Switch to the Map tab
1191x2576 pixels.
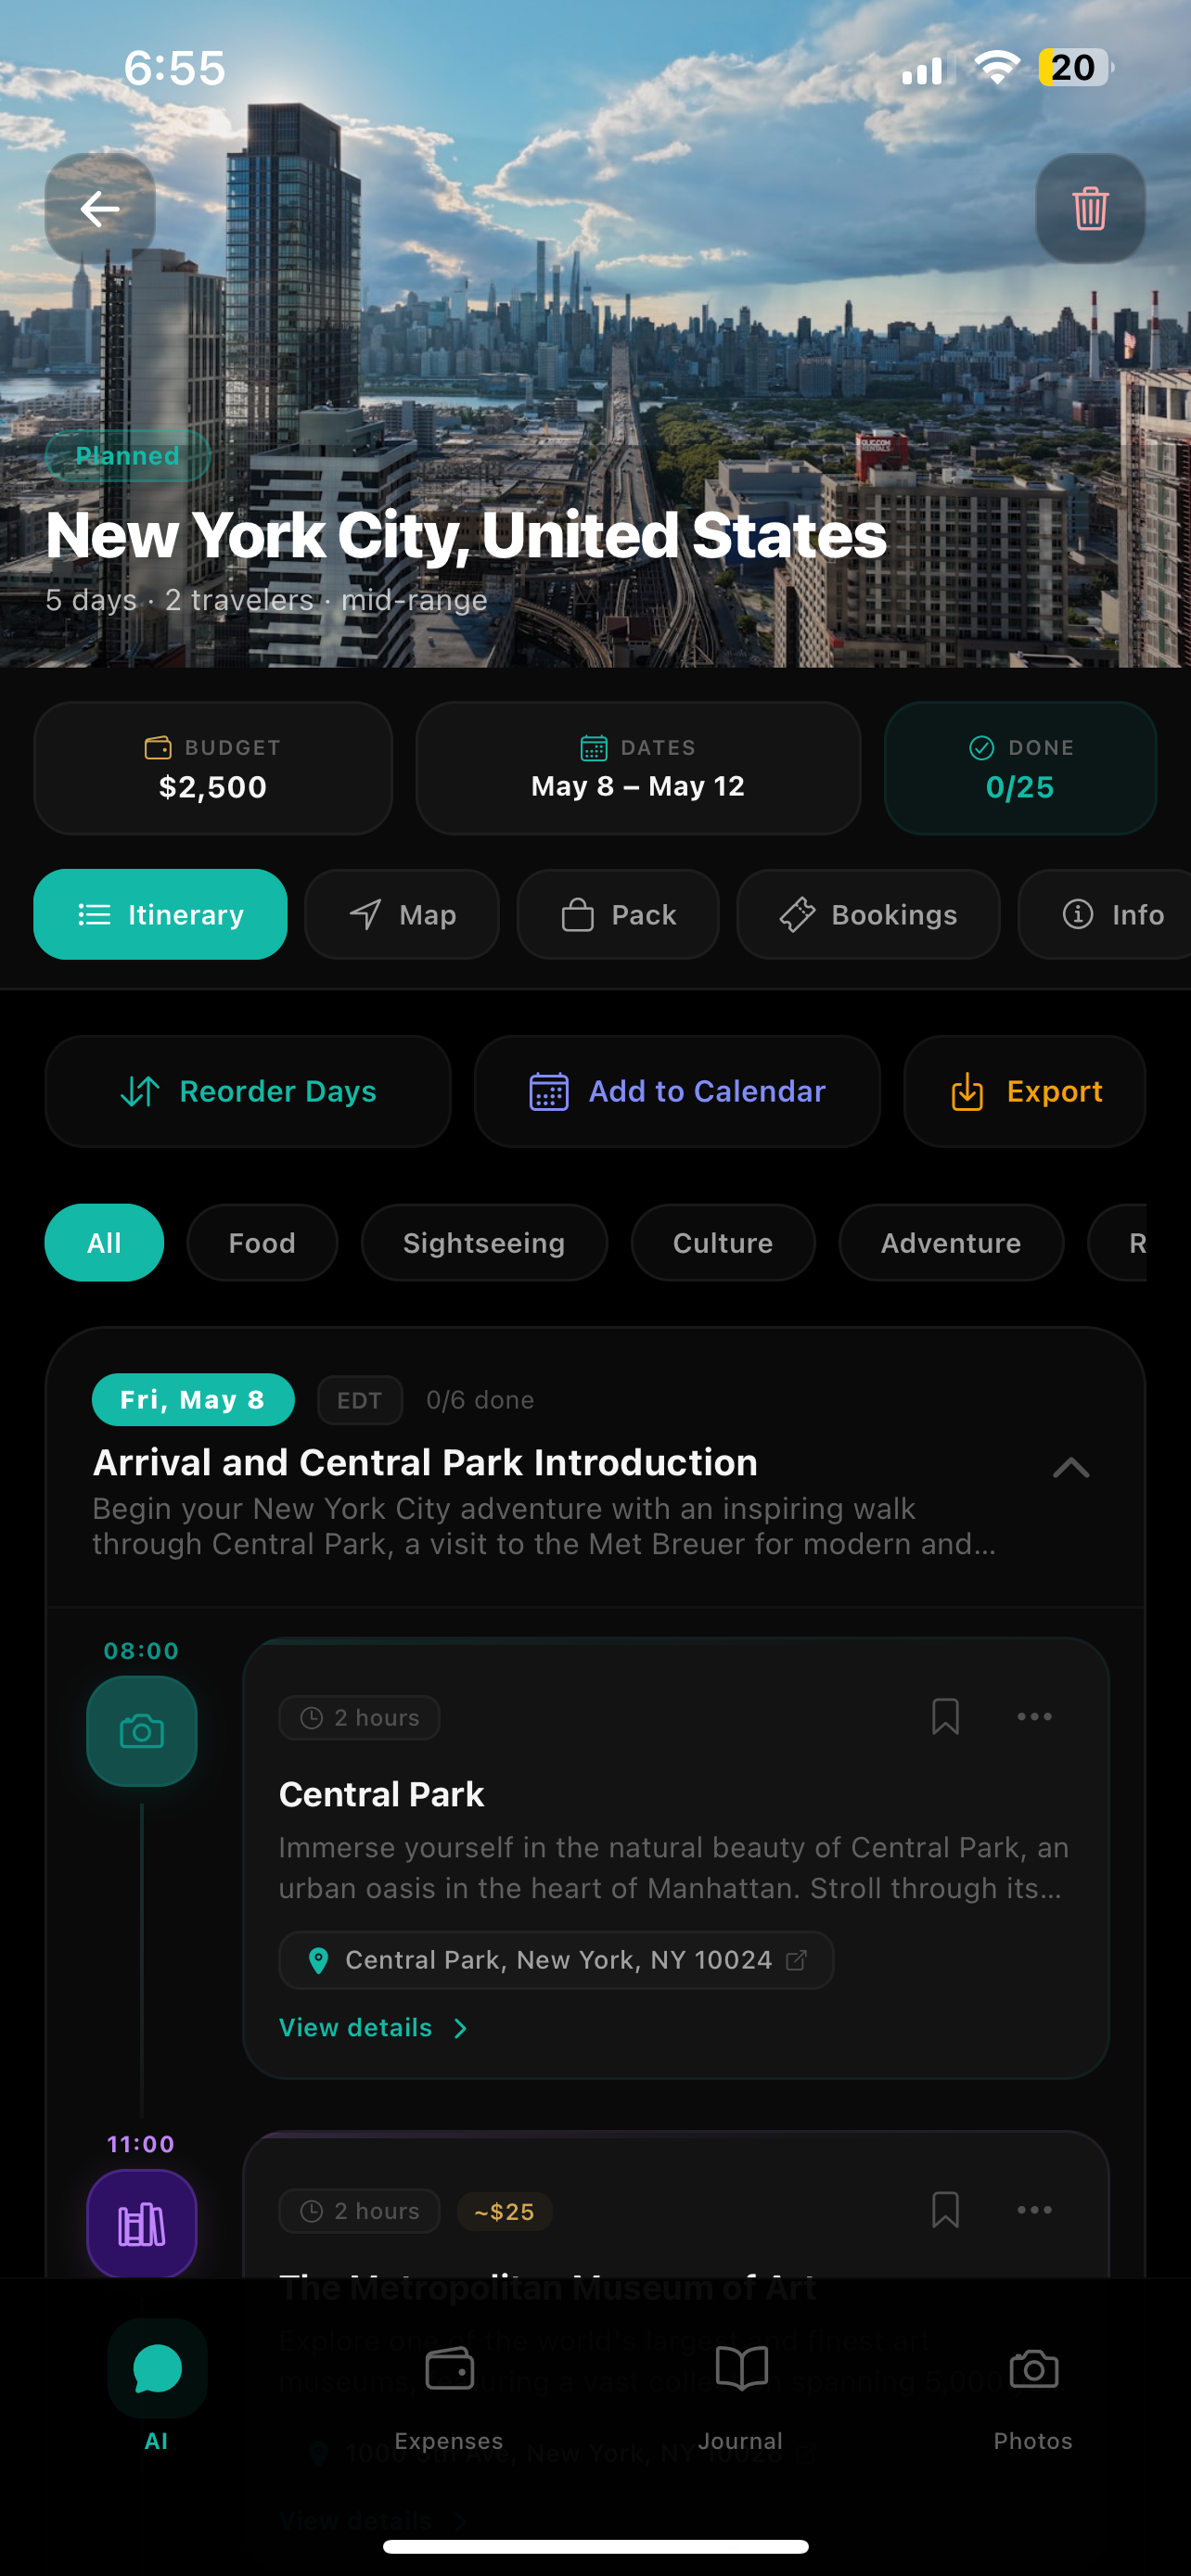coord(402,914)
